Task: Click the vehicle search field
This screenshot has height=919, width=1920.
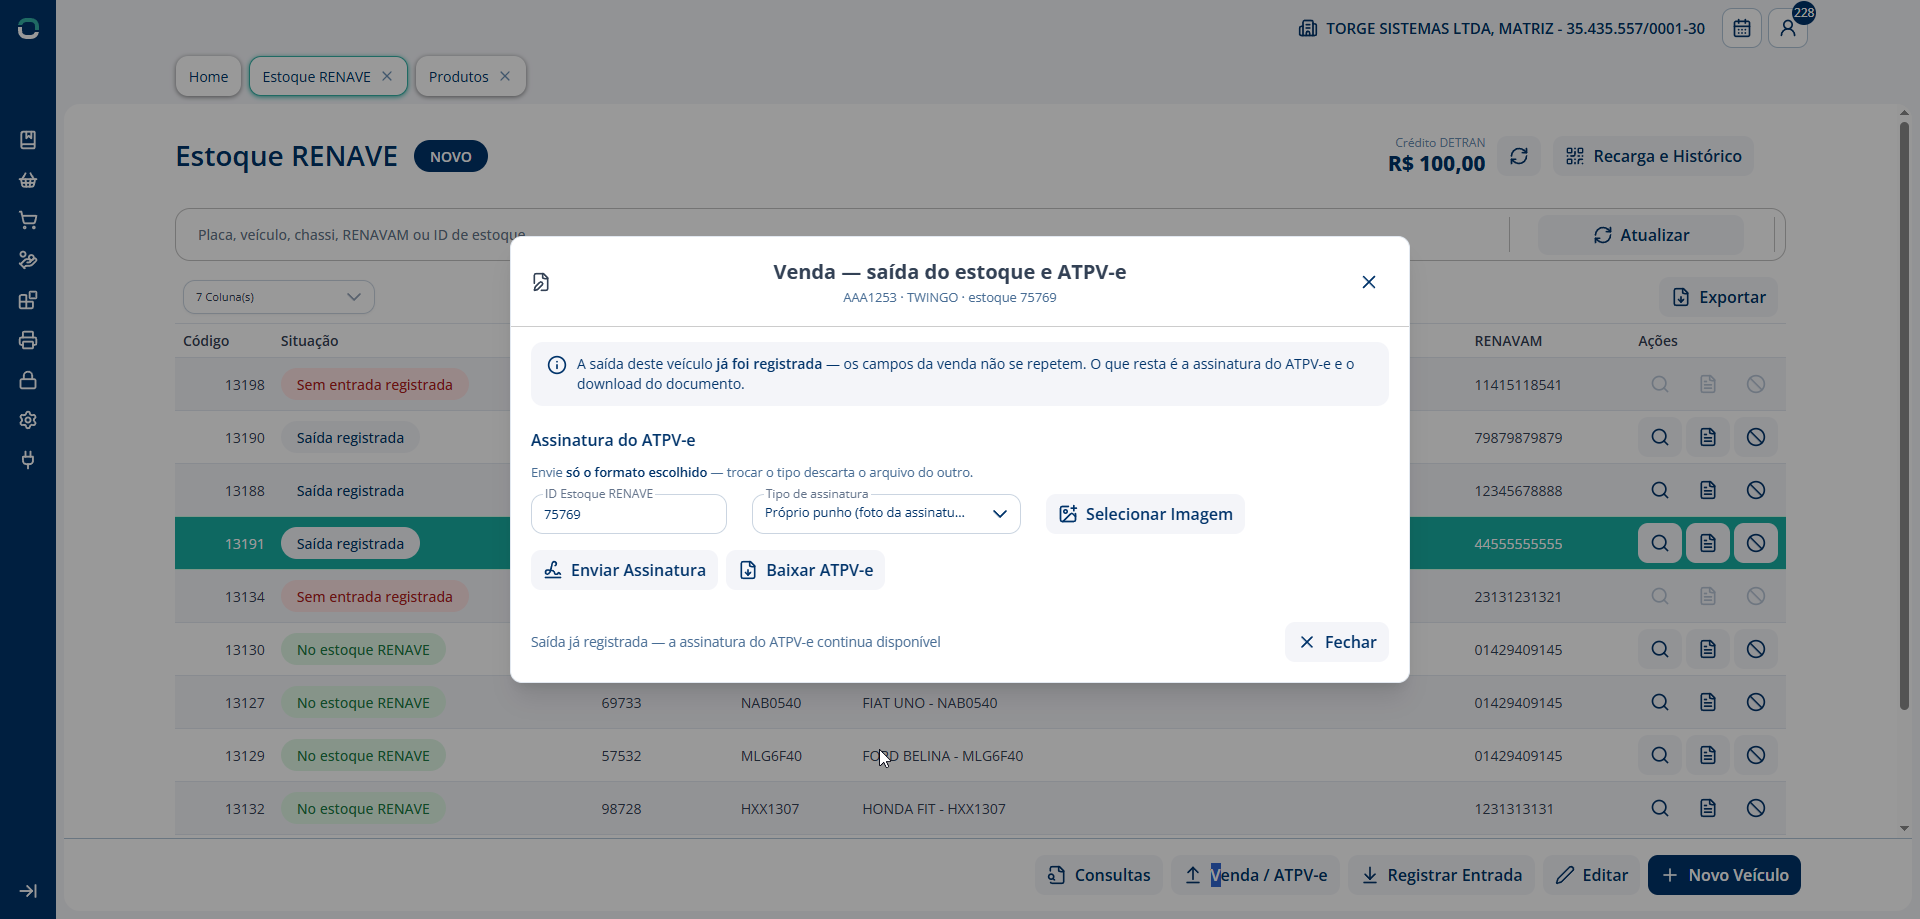Action: [840, 235]
